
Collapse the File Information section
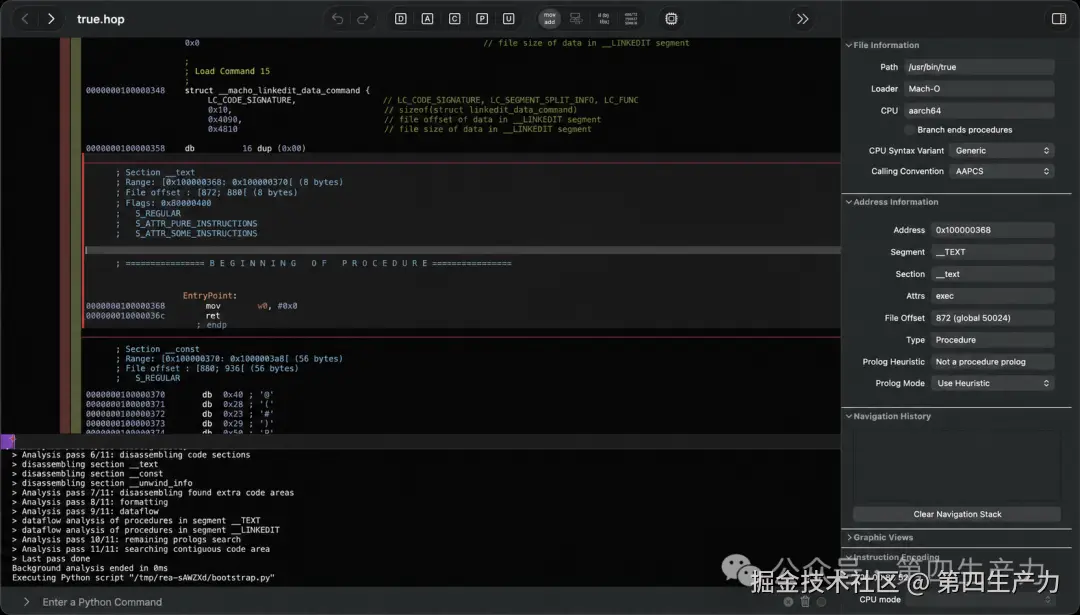[x=849, y=45]
